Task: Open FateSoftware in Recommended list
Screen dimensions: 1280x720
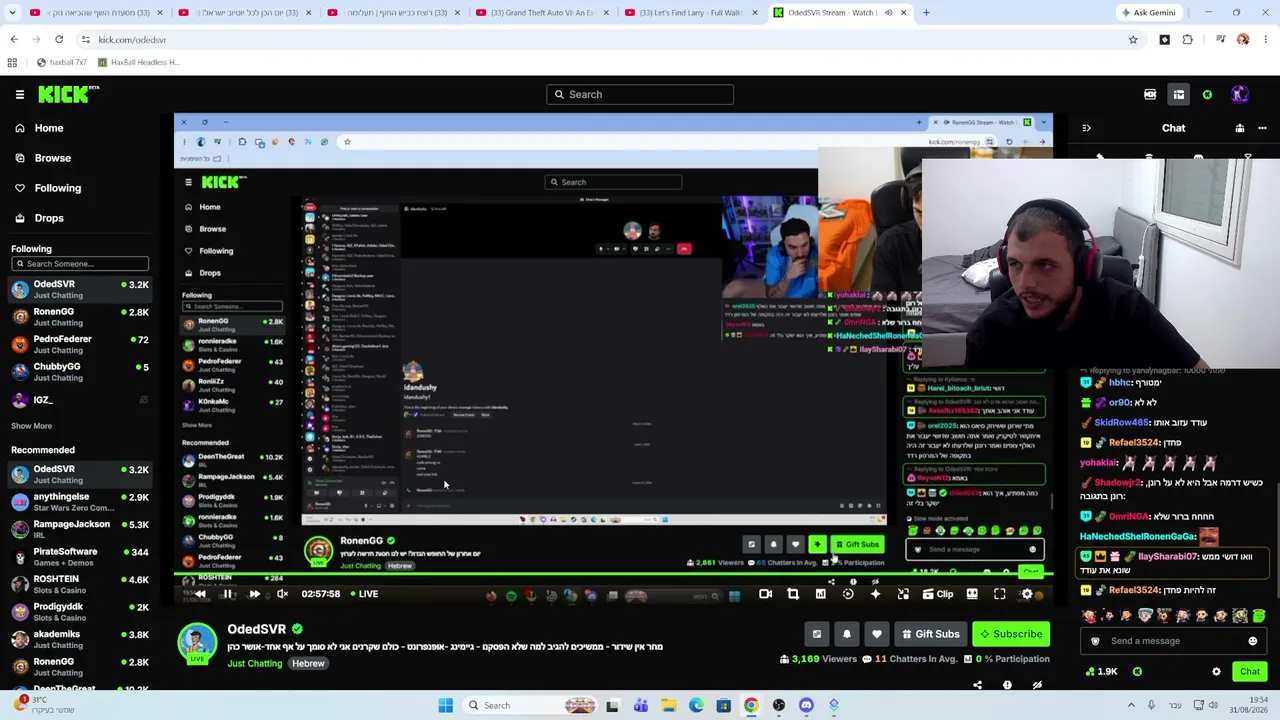Action: (80, 557)
